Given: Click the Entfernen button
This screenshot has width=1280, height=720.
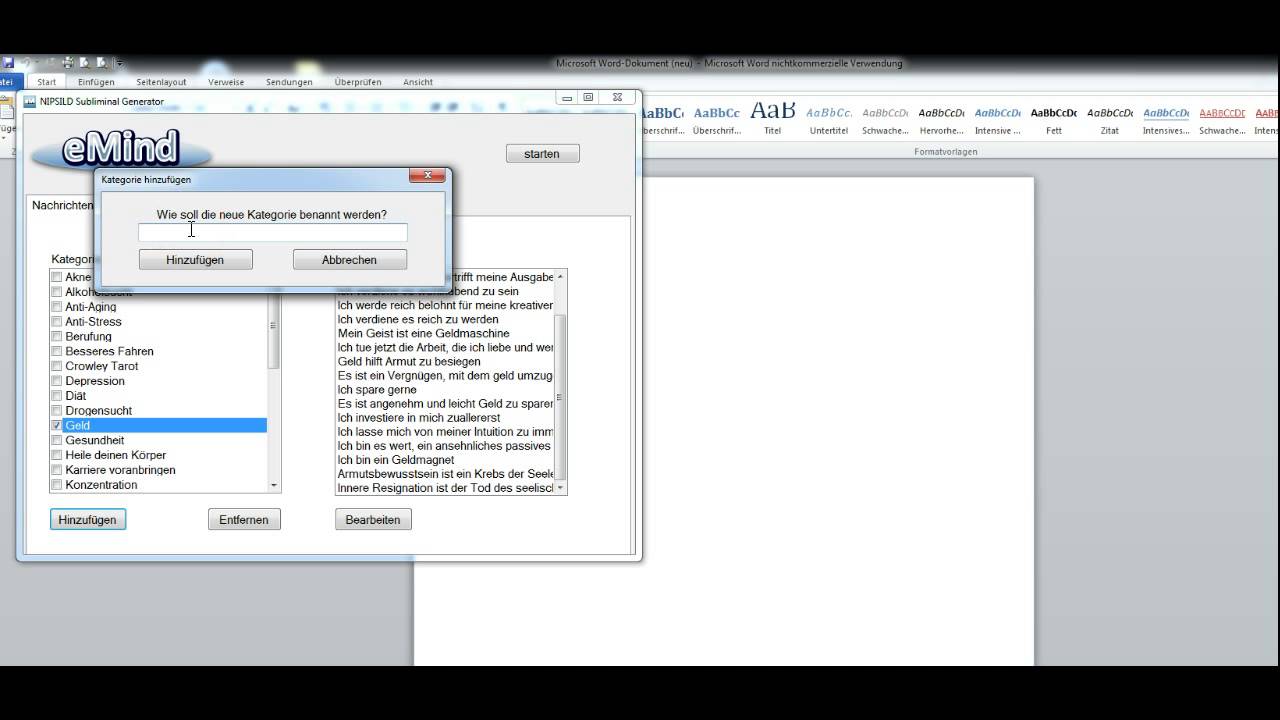Looking at the screenshot, I should point(244,520).
